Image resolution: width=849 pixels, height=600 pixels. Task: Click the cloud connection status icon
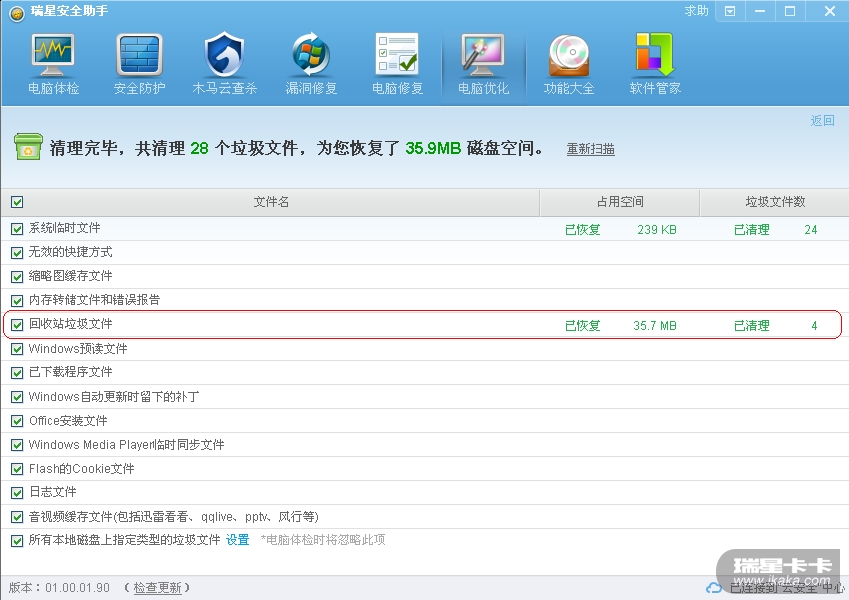[714, 588]
